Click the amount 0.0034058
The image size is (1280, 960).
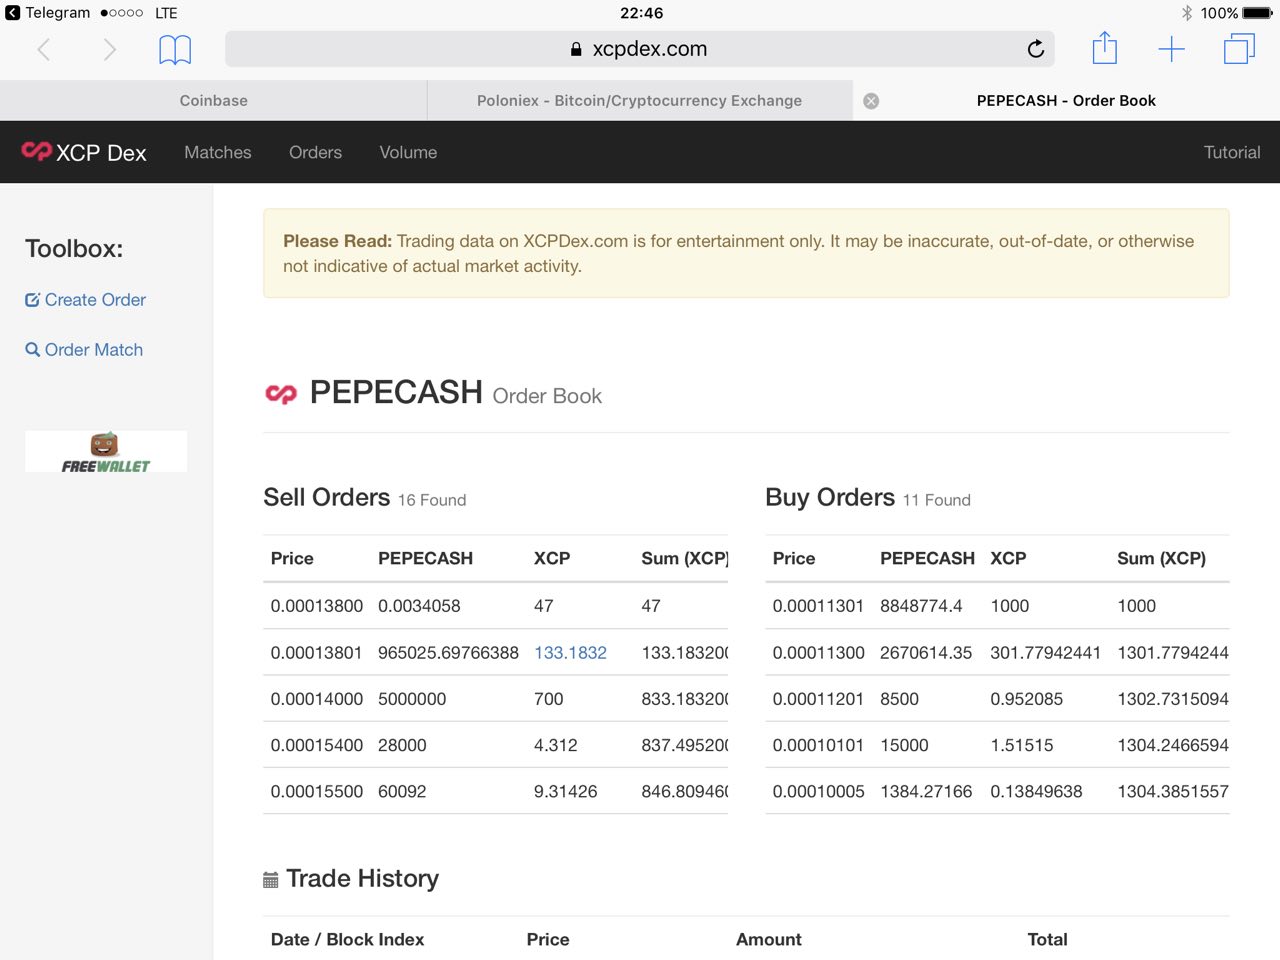tap(419, 606)
